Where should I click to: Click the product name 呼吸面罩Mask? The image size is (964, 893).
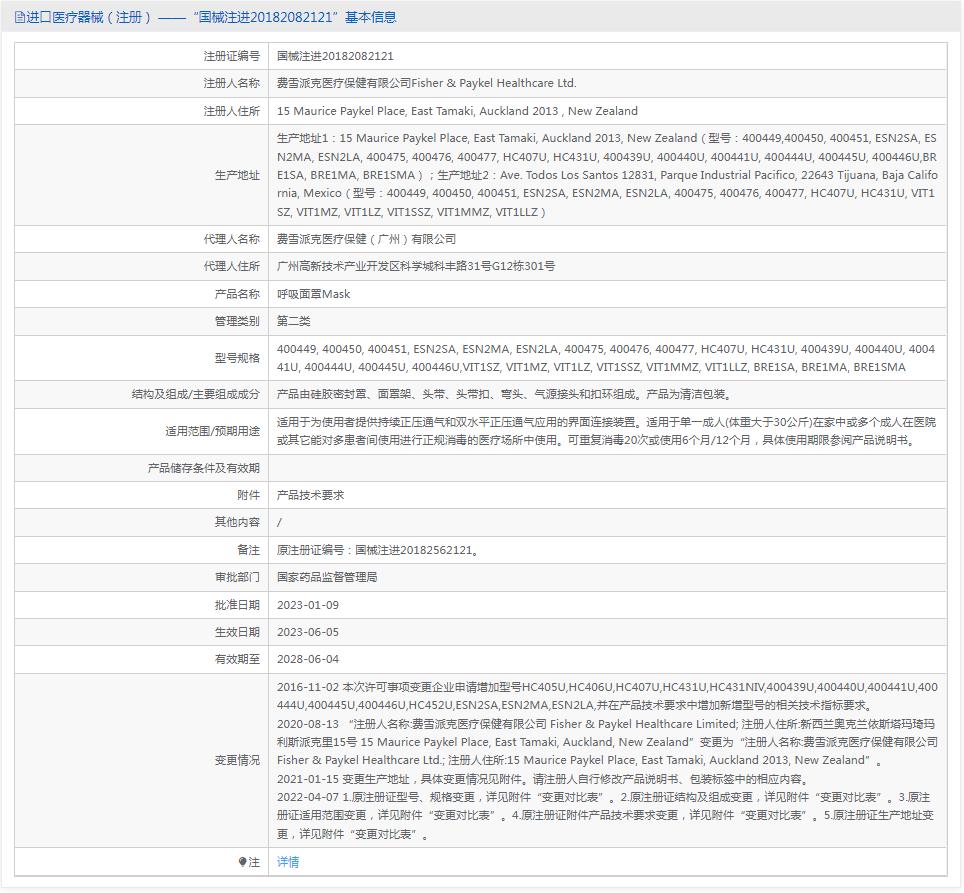(313, 294)
